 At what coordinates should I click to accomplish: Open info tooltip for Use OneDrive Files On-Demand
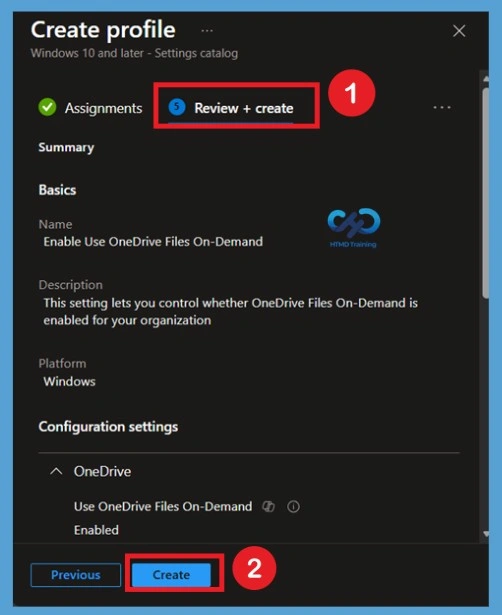pyautogui.click(x=293, y=506)
